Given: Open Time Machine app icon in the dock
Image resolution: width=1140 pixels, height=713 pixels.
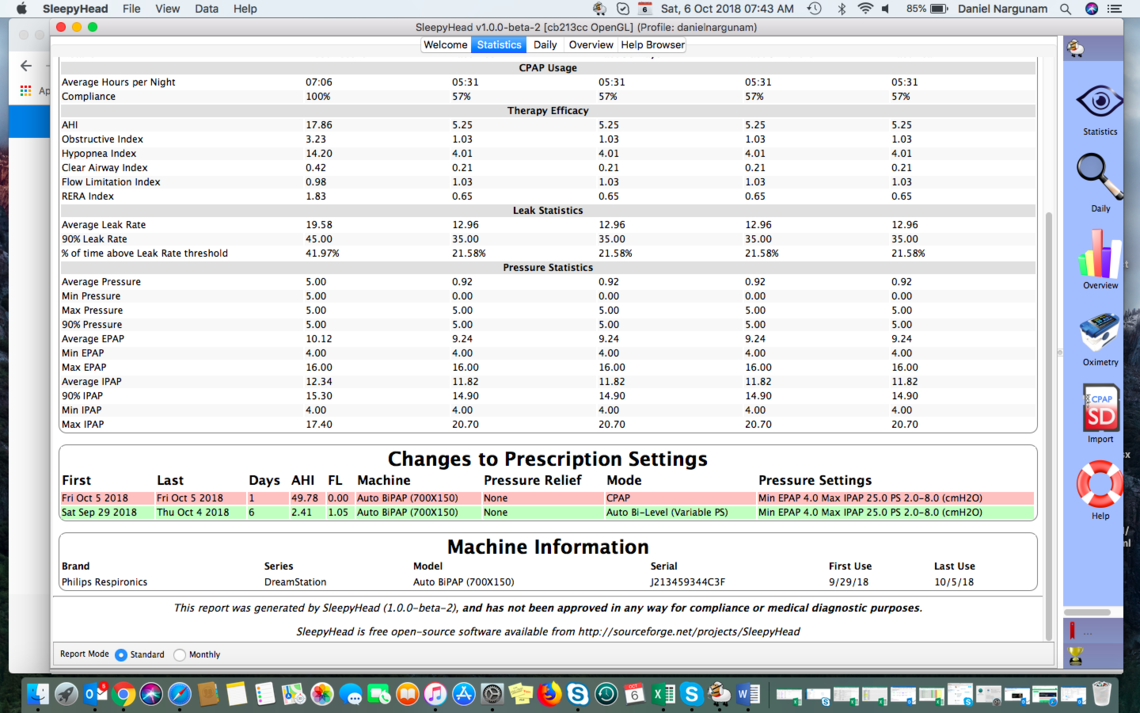Looking at the screenshot, I should pyautogui.click(x=606, y=694).
